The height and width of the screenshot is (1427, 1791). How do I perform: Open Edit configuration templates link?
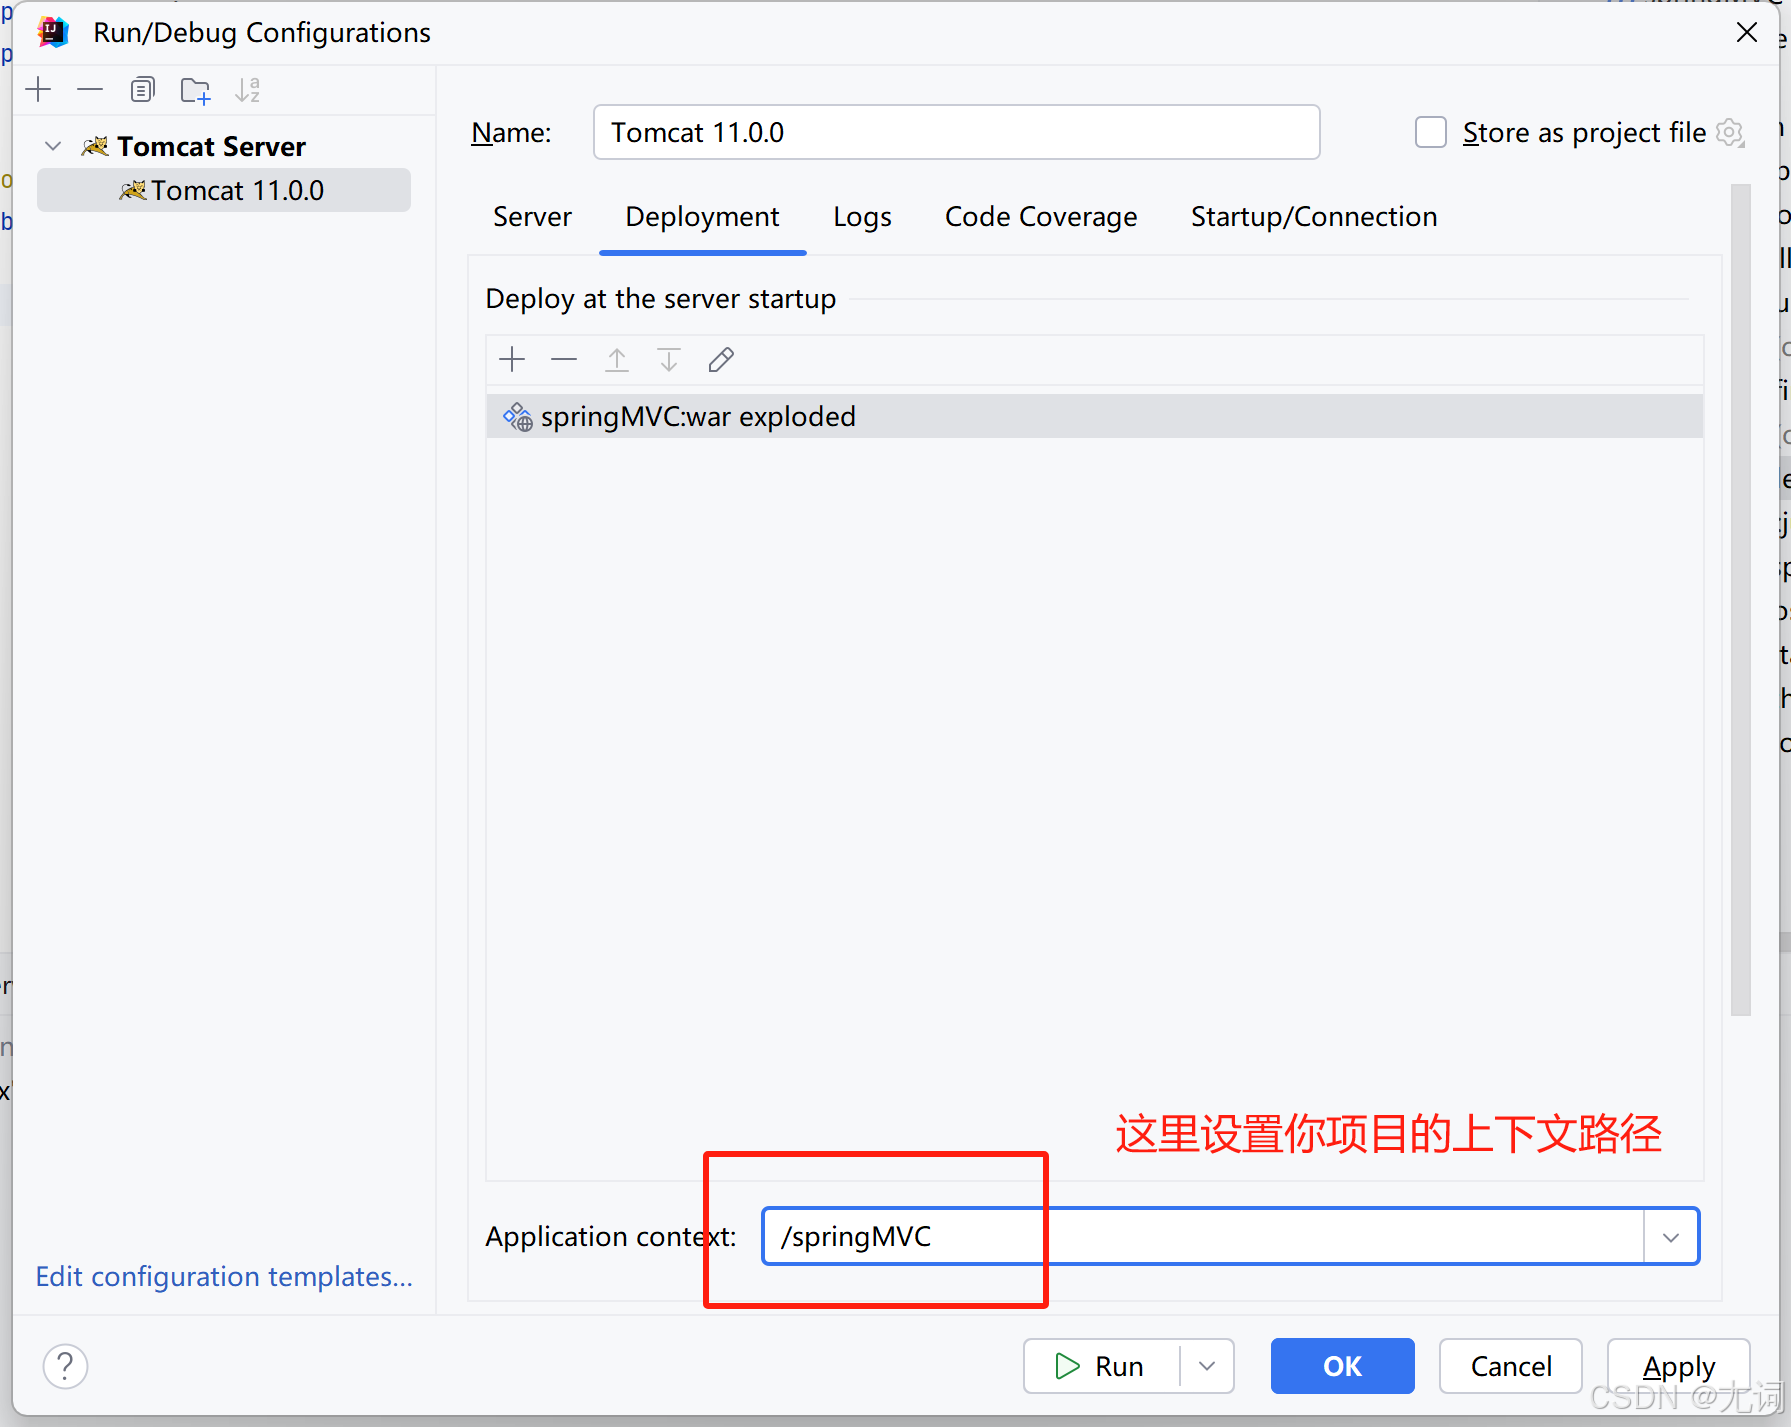[x=224, y=1277]
